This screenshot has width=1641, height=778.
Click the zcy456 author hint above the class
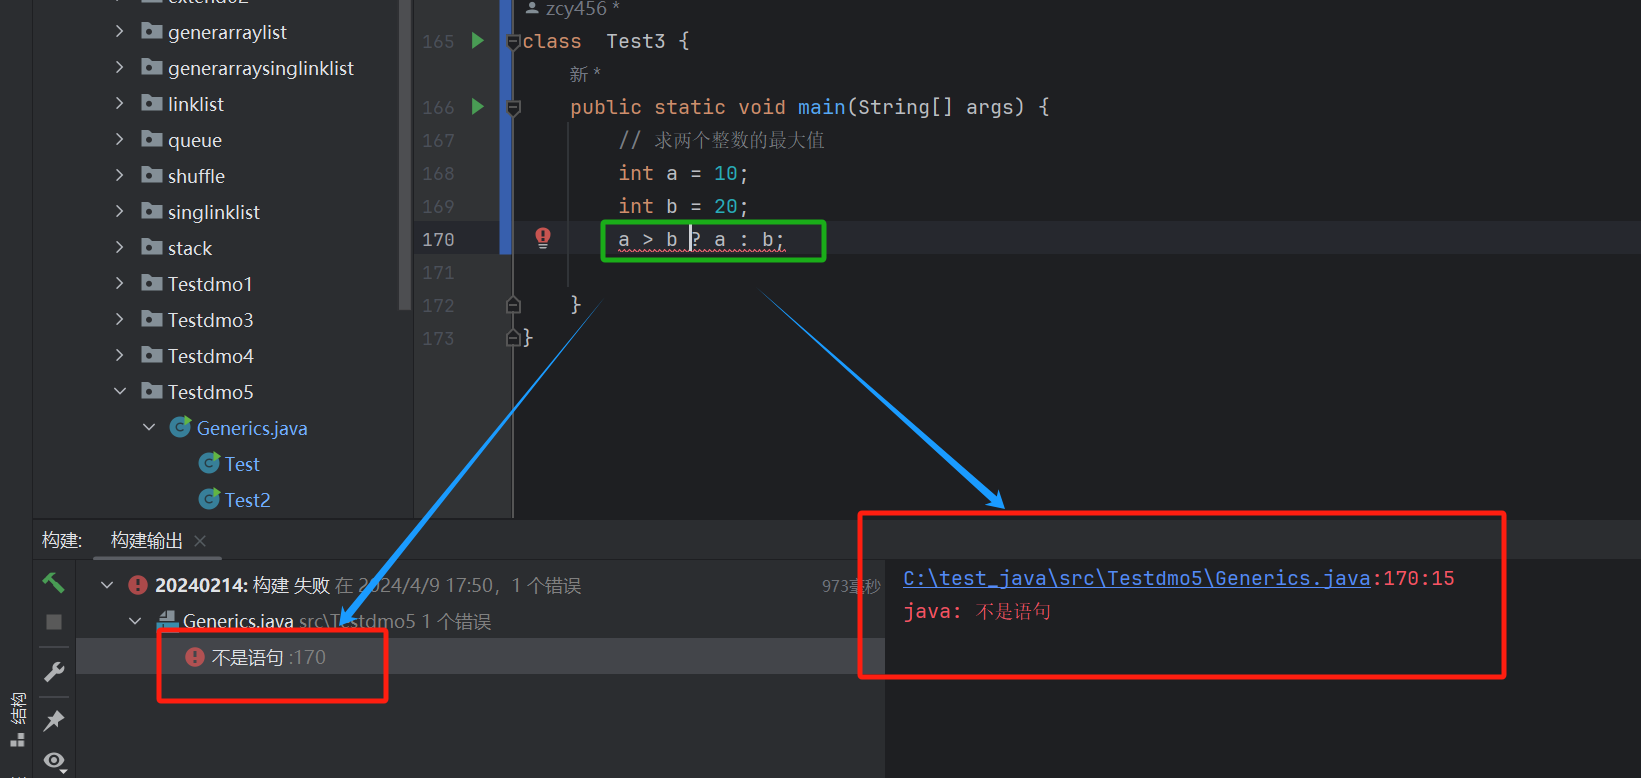(x=573, y=9)
